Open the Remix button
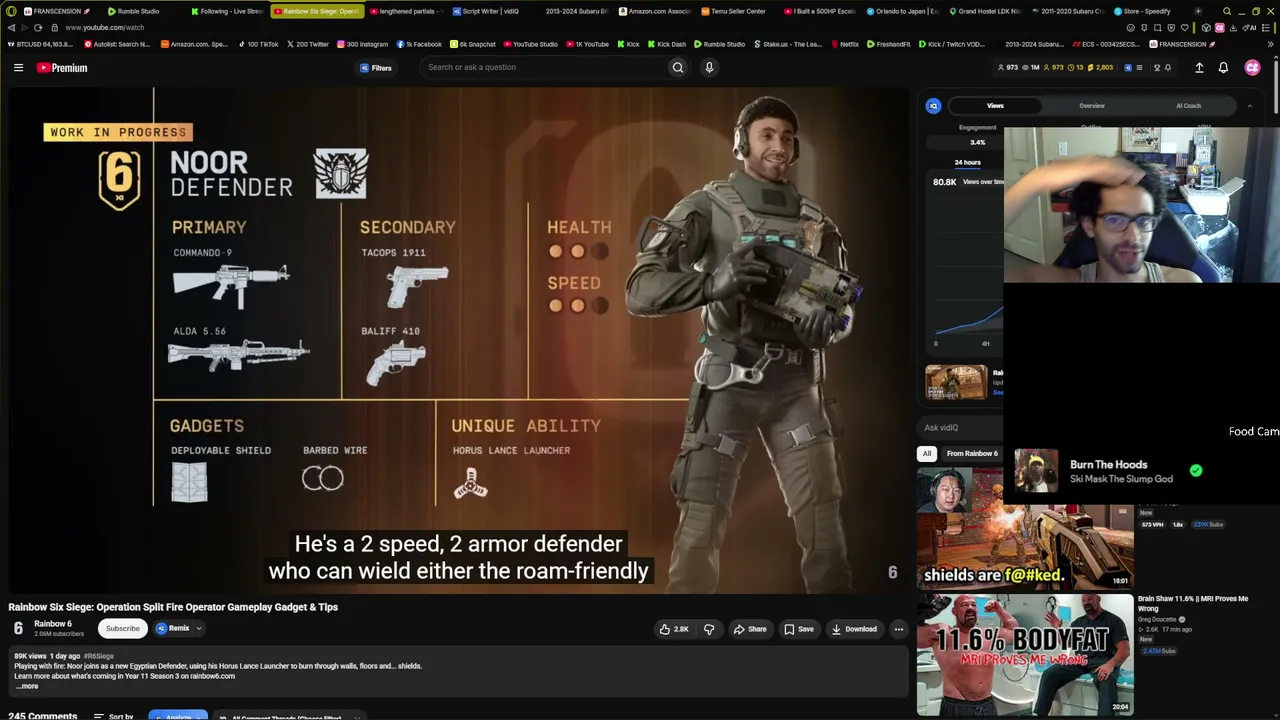1280x720 pixels. (173, 628)
